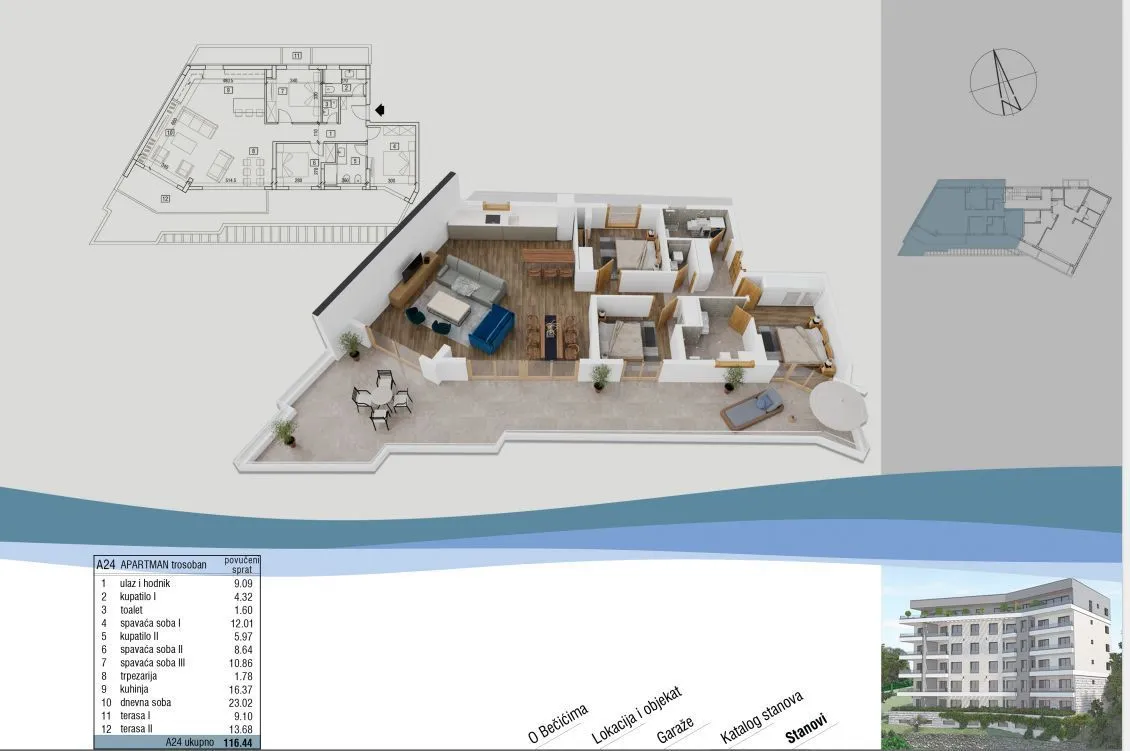Open the 'O Bečićima' tab
This screenshot has width=1130, height=751.
point(559,724)
